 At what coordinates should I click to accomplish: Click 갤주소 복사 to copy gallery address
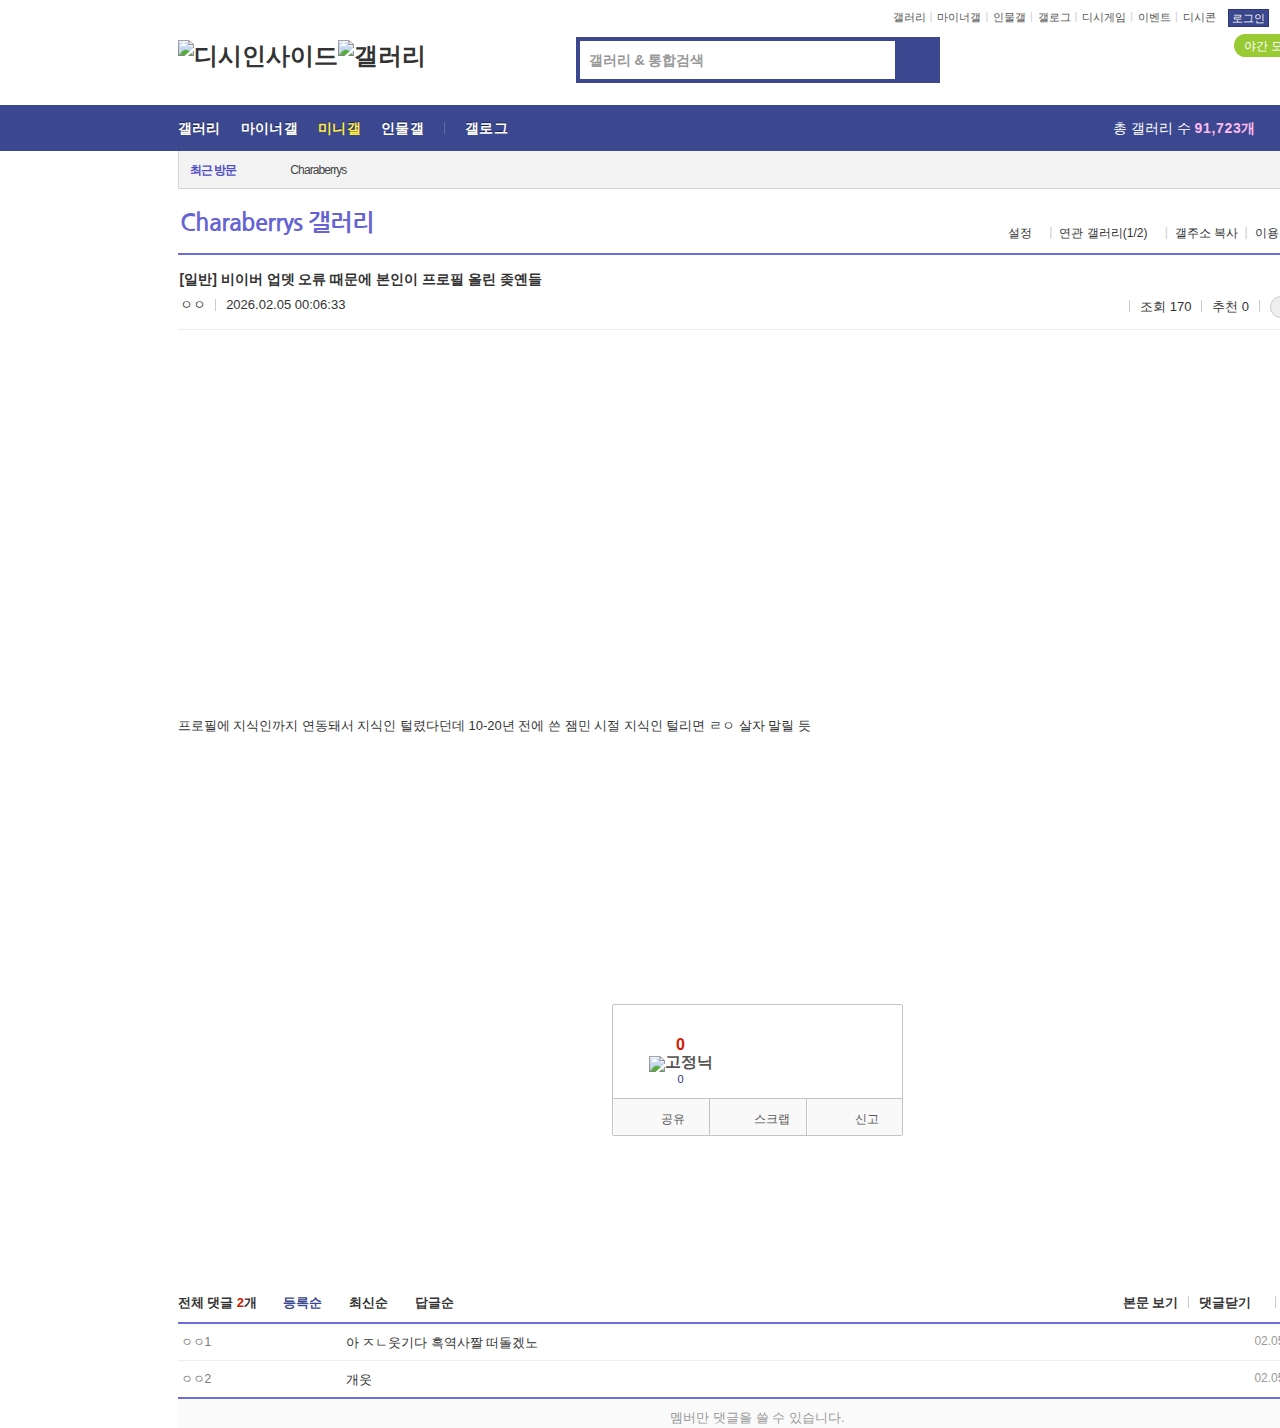pos(1206,233)
